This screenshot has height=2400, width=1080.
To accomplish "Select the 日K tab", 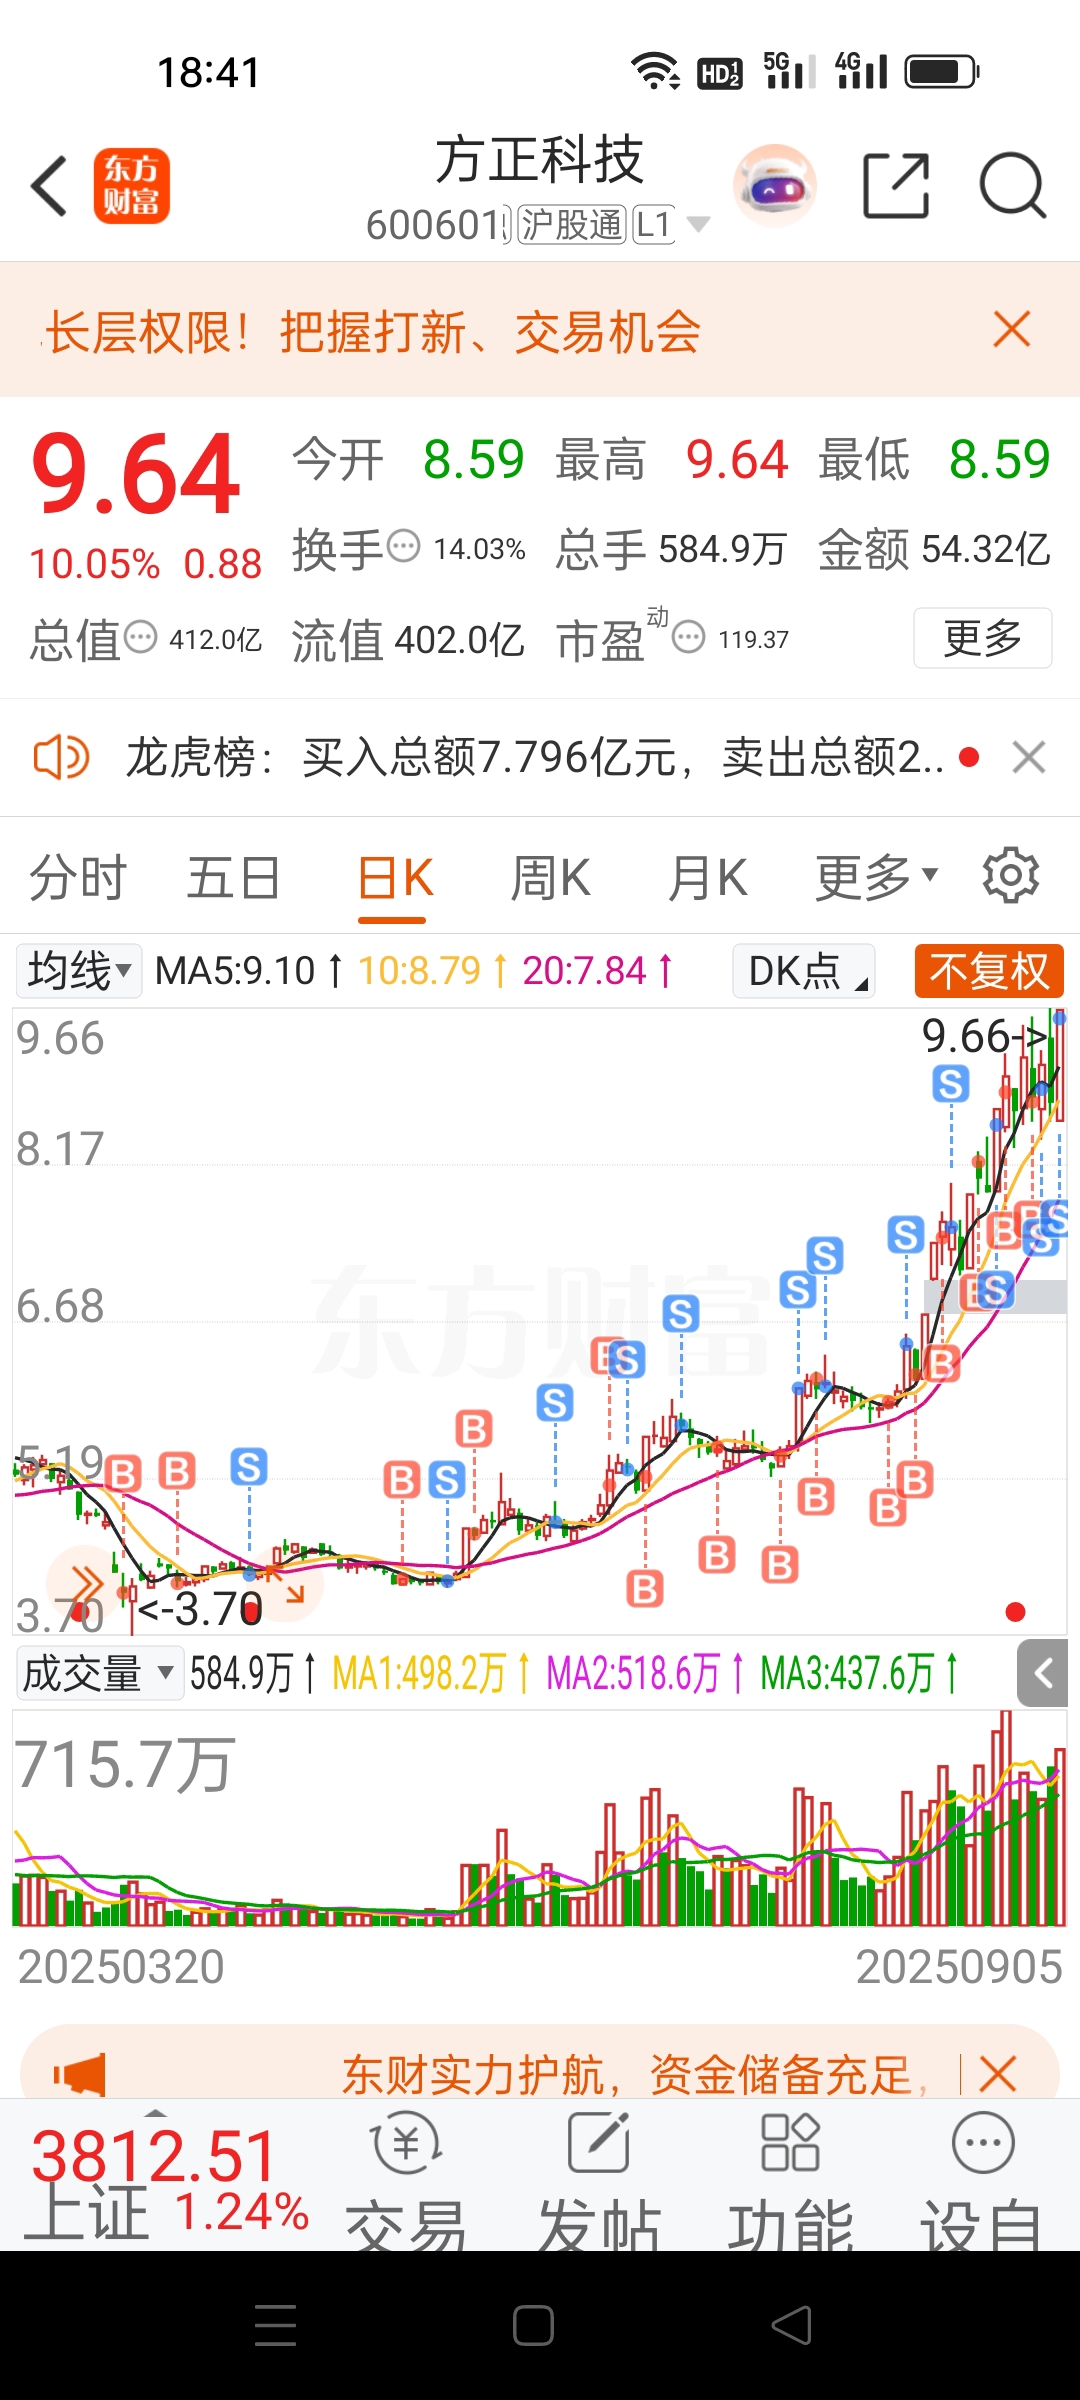I will tap(395, 878).
